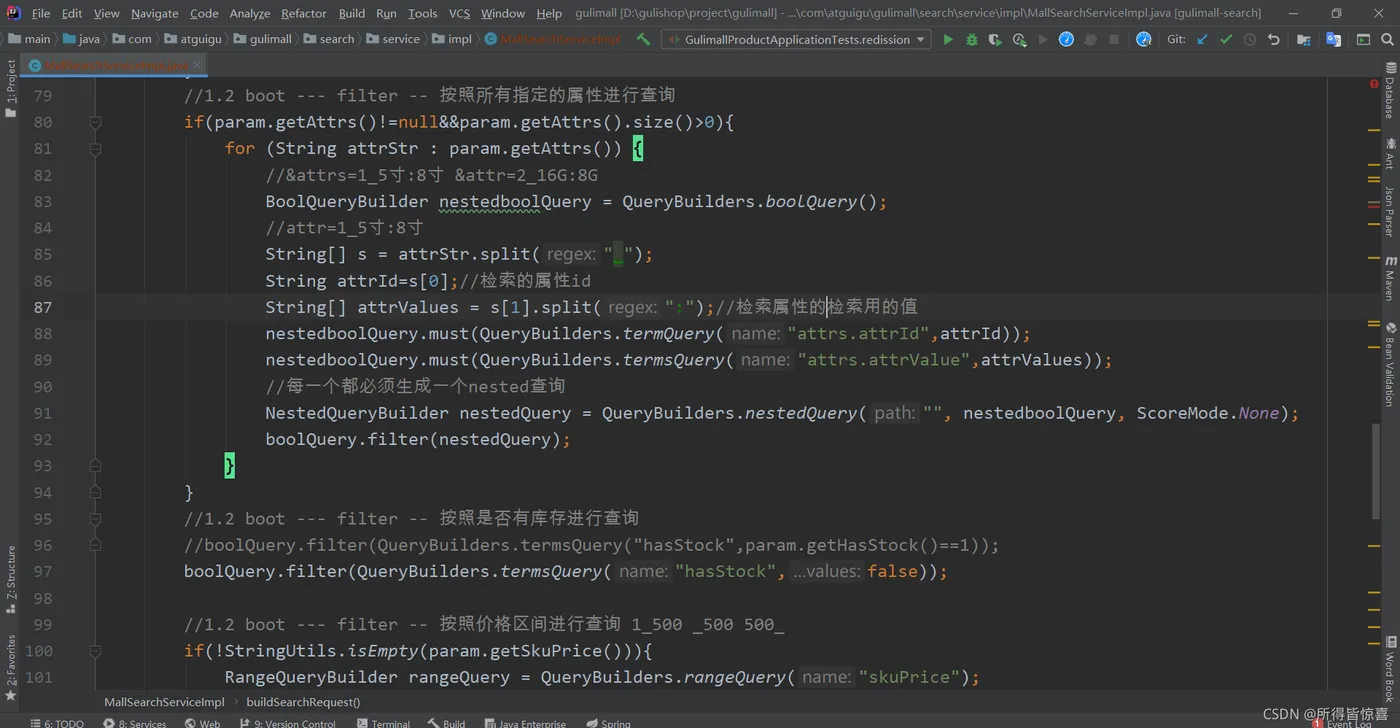Screen dimensions: 1400x728
Task: Run GulimallProductApplicationTests with green play icon
Action: point(948,39)
